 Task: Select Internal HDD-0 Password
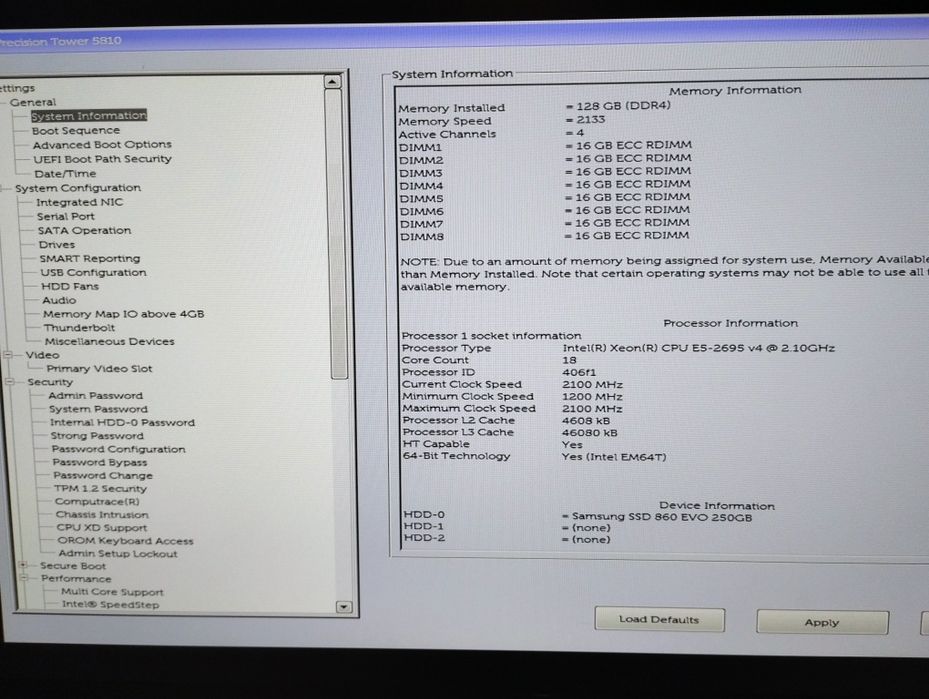click(x=123, y=422)
